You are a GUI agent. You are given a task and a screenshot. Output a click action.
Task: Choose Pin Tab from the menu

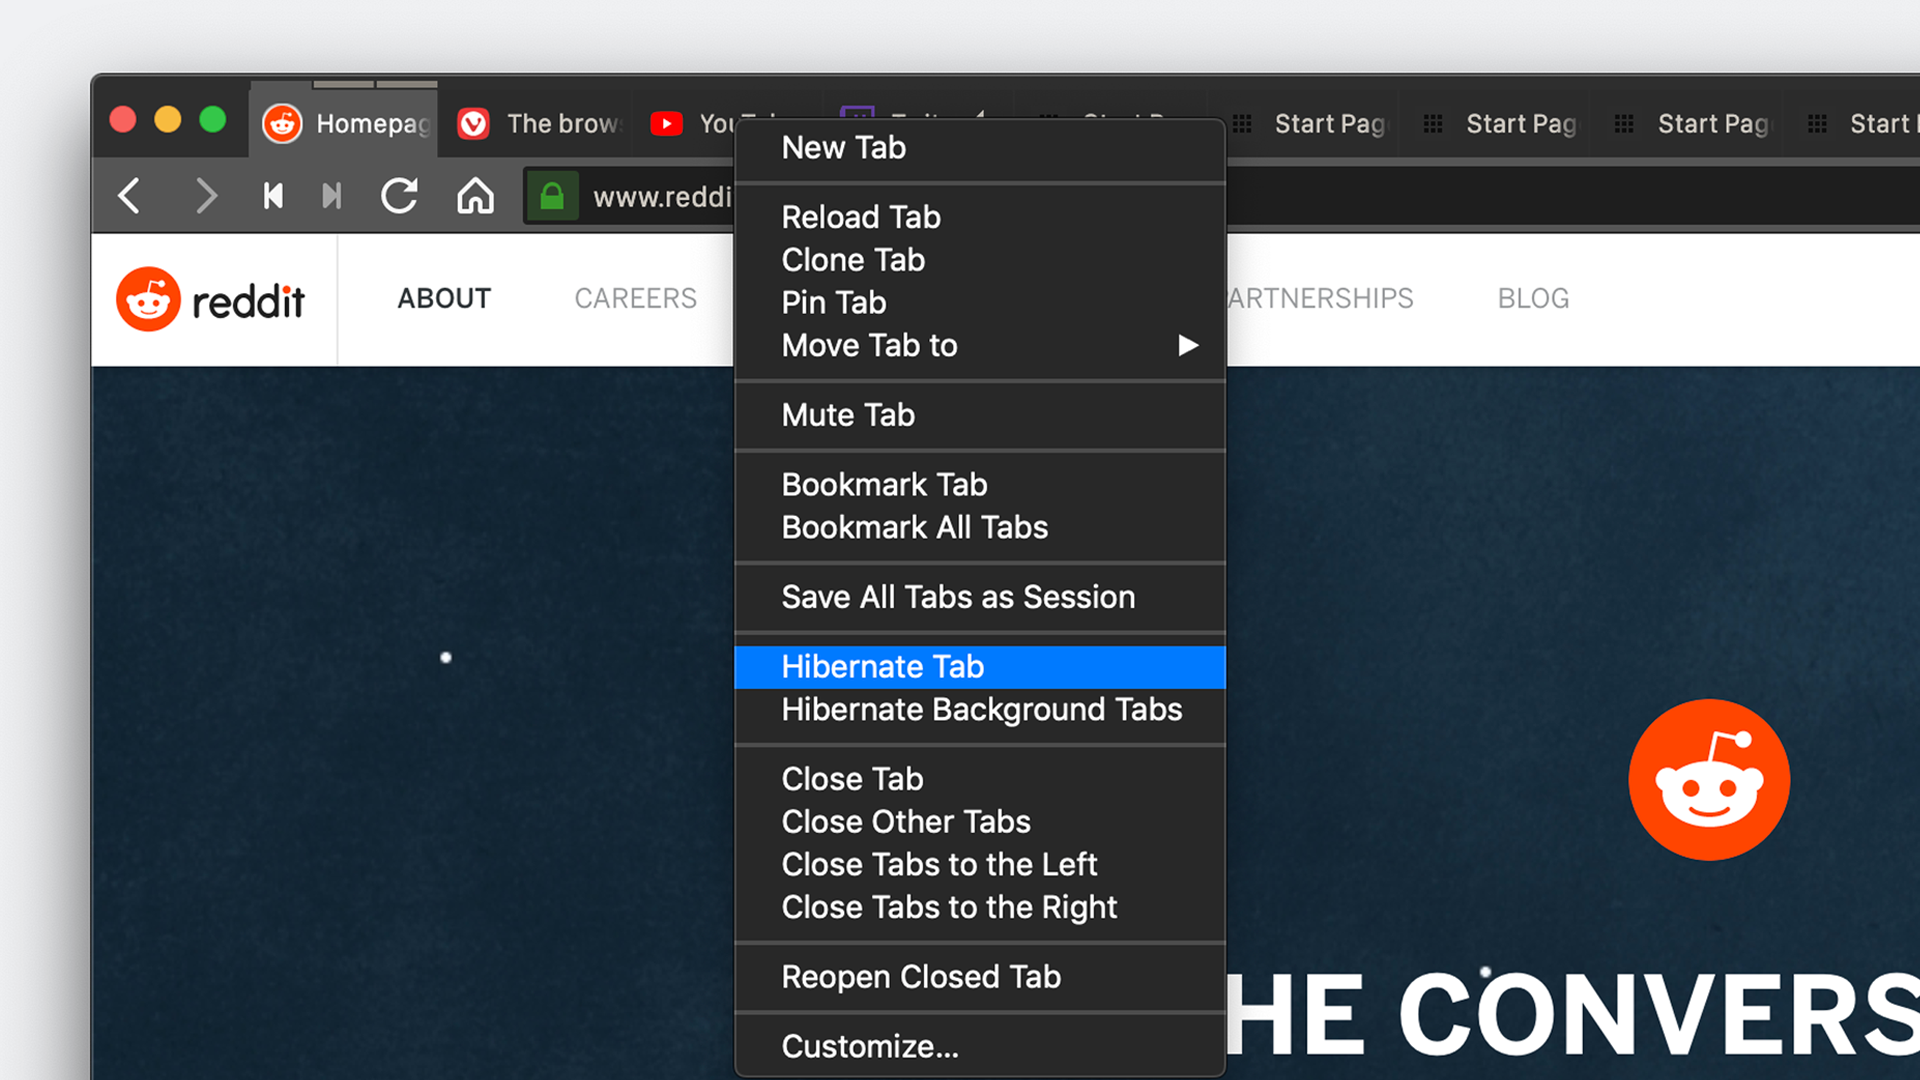coord(980,303)
